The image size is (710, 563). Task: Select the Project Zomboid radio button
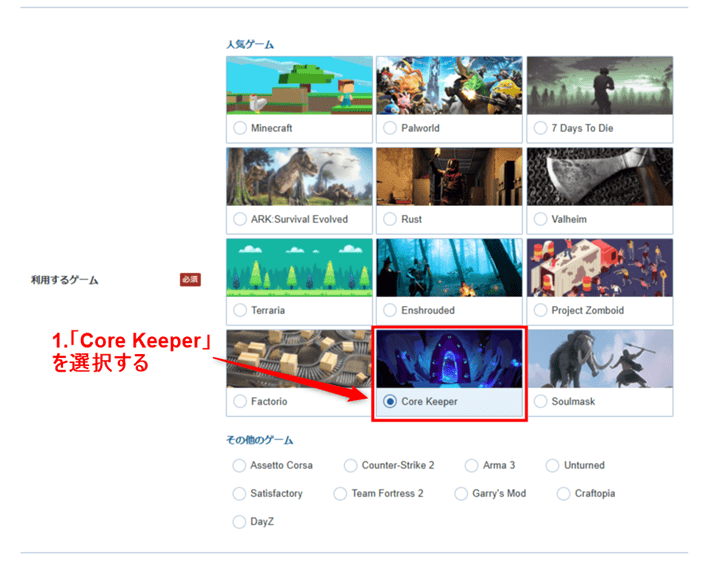540,310
